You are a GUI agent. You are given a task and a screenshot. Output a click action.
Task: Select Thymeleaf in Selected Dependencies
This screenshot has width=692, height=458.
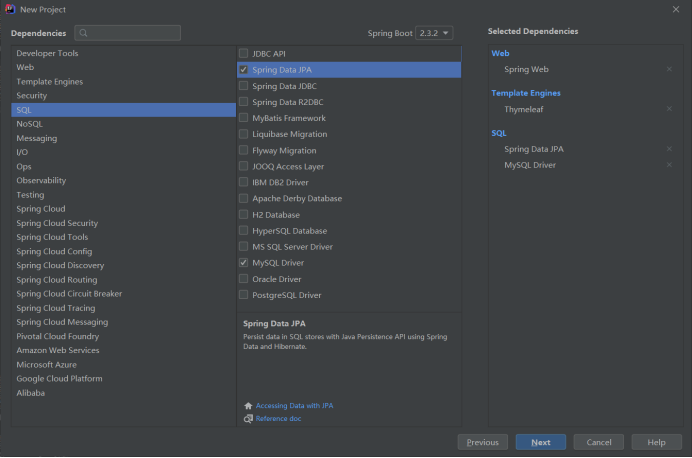click(x=523, y=109)
